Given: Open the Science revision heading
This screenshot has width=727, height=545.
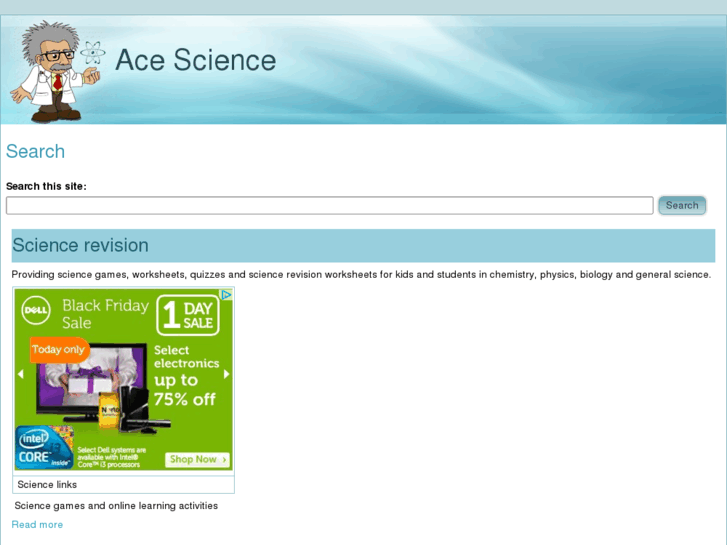Looking at the screenshot, I should (80, 245).
